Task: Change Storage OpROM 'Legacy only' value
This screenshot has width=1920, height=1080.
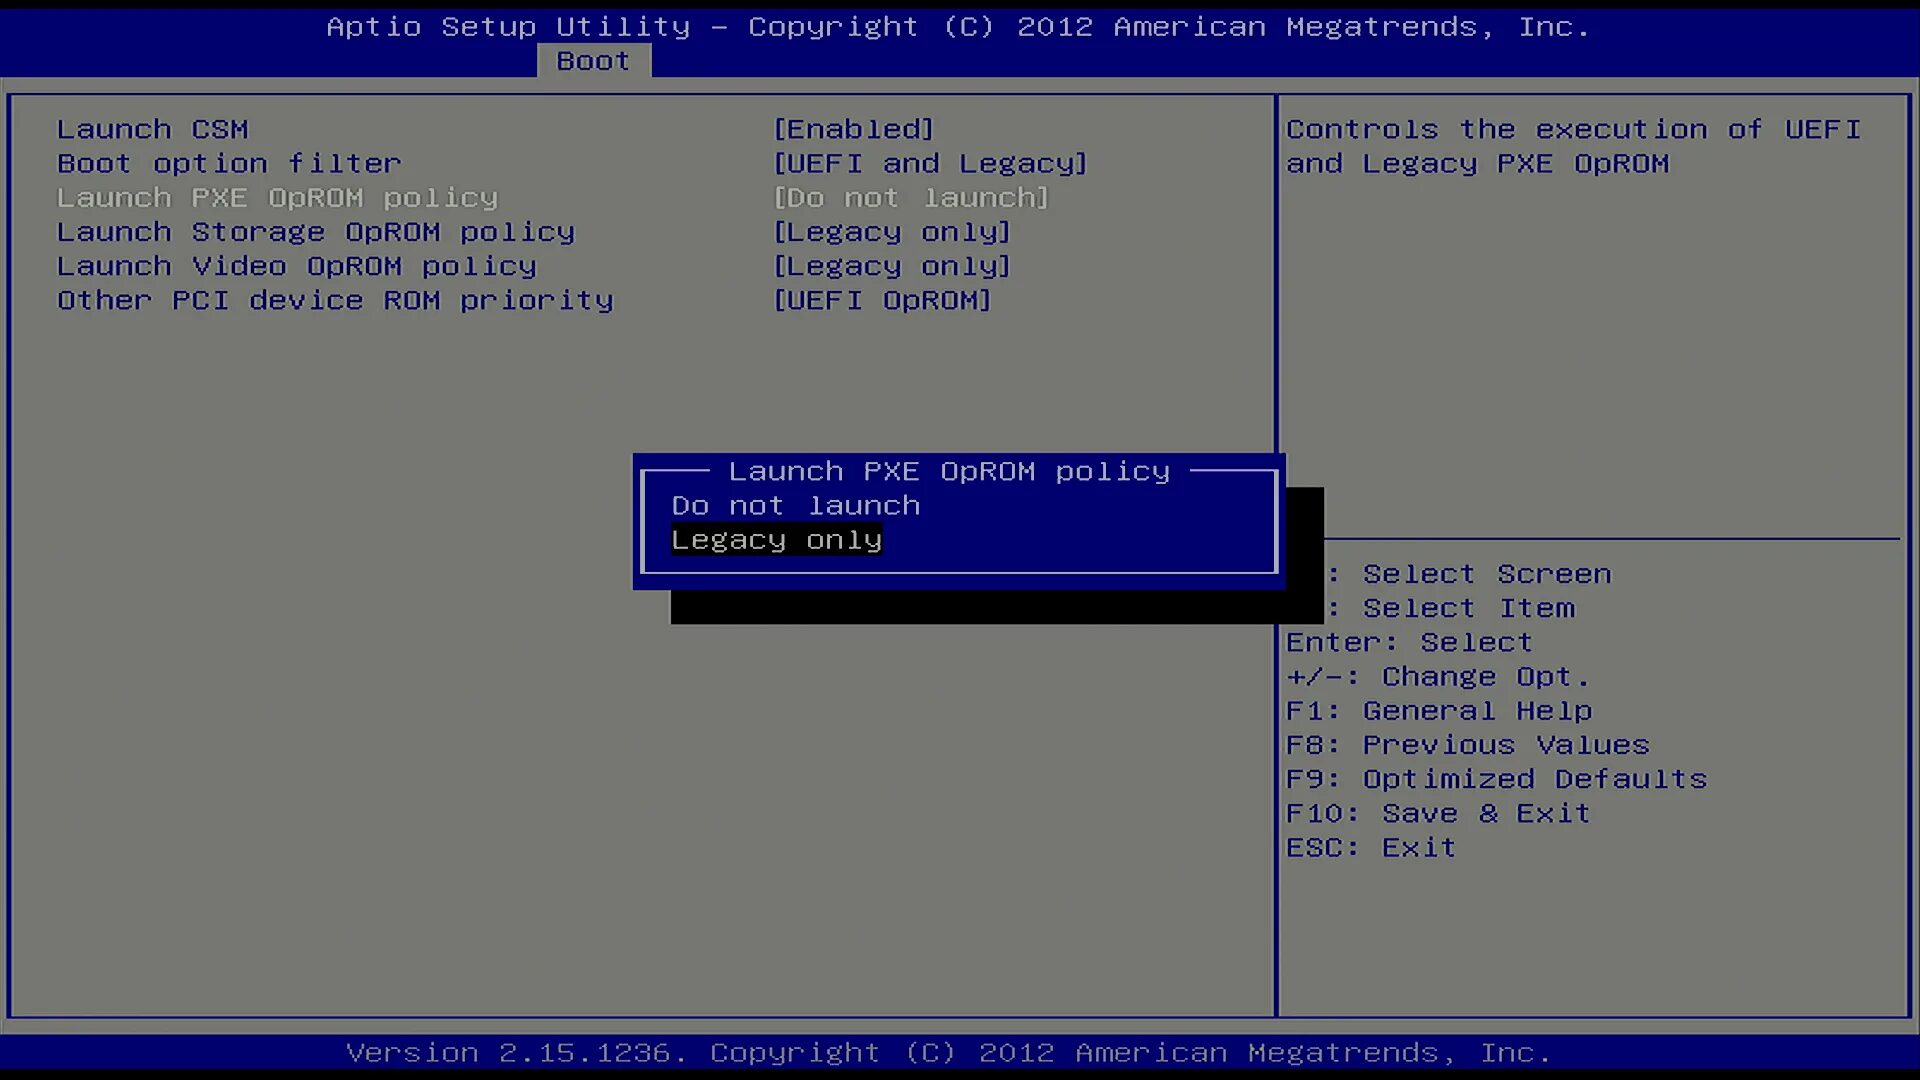Action: point(891,232)
